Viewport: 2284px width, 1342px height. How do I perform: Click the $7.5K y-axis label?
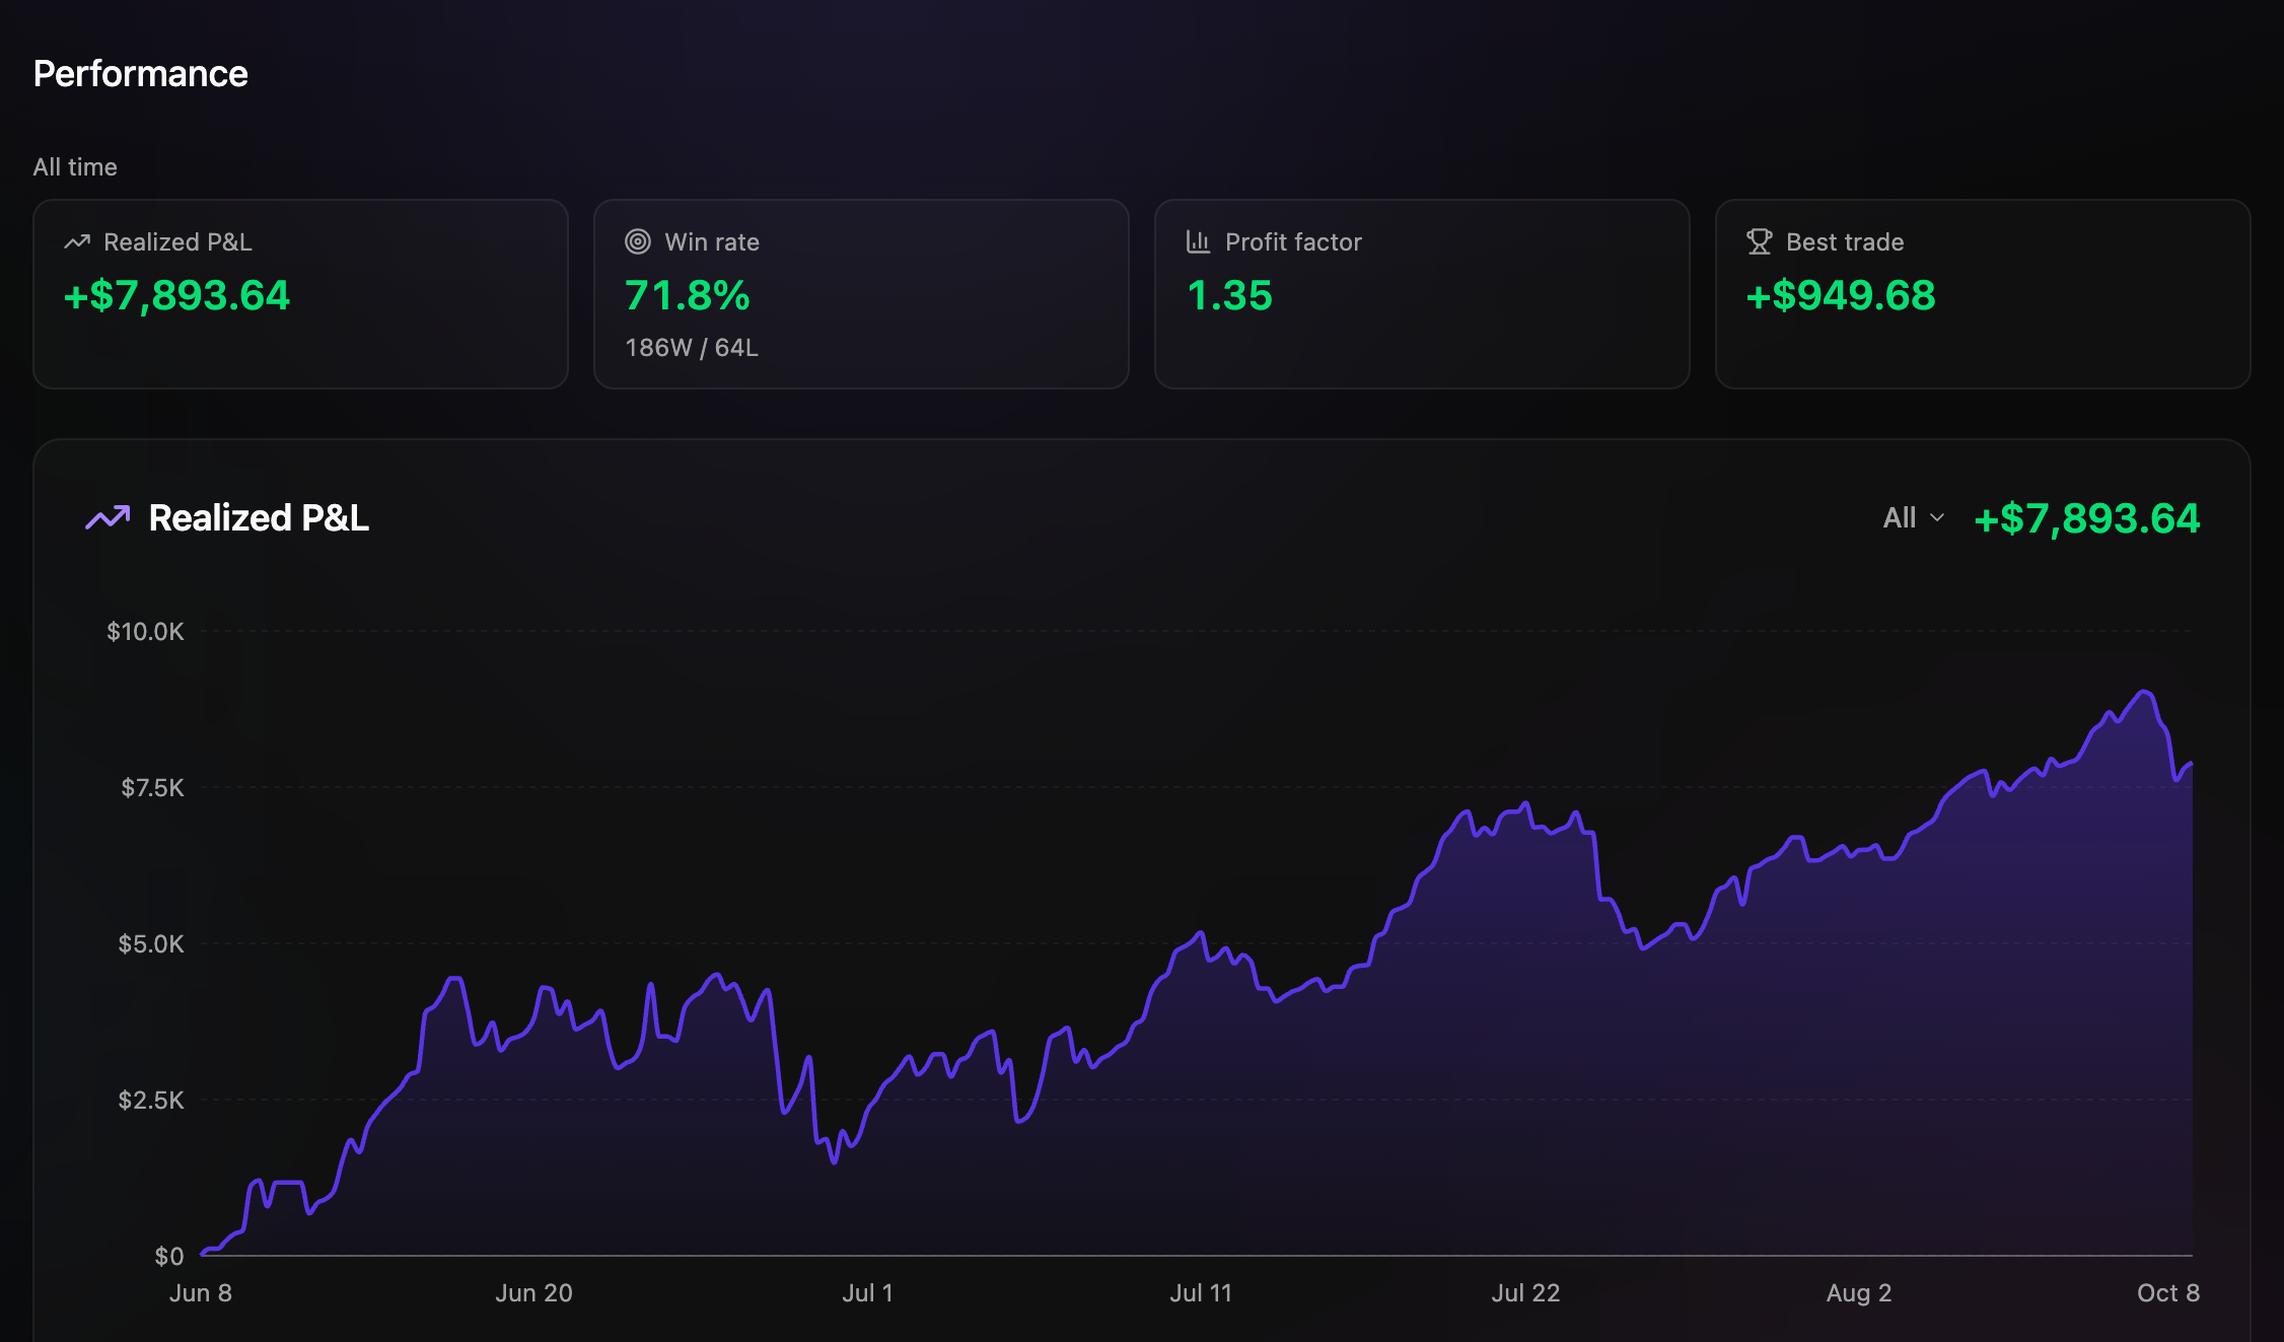pyautogui.click(x=152, y=788)
